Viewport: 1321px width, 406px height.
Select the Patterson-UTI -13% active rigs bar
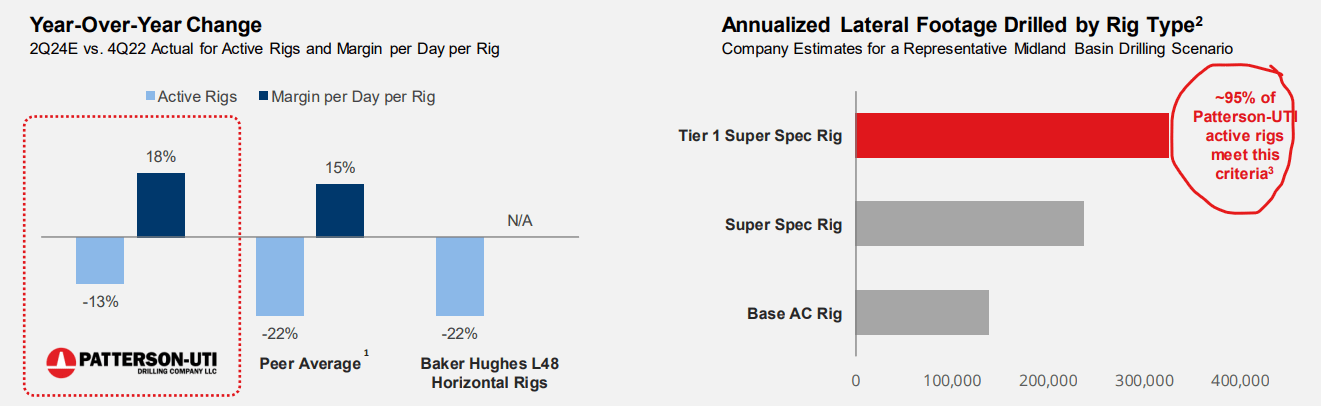100,260
